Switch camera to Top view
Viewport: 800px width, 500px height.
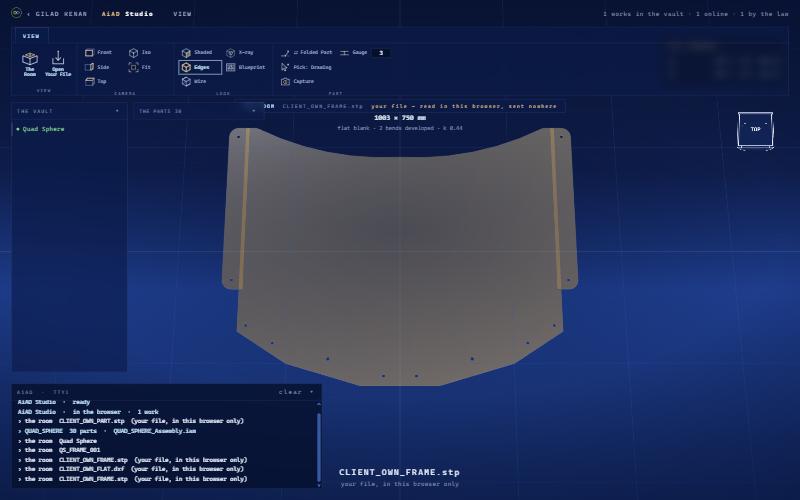tap(96, 81)
